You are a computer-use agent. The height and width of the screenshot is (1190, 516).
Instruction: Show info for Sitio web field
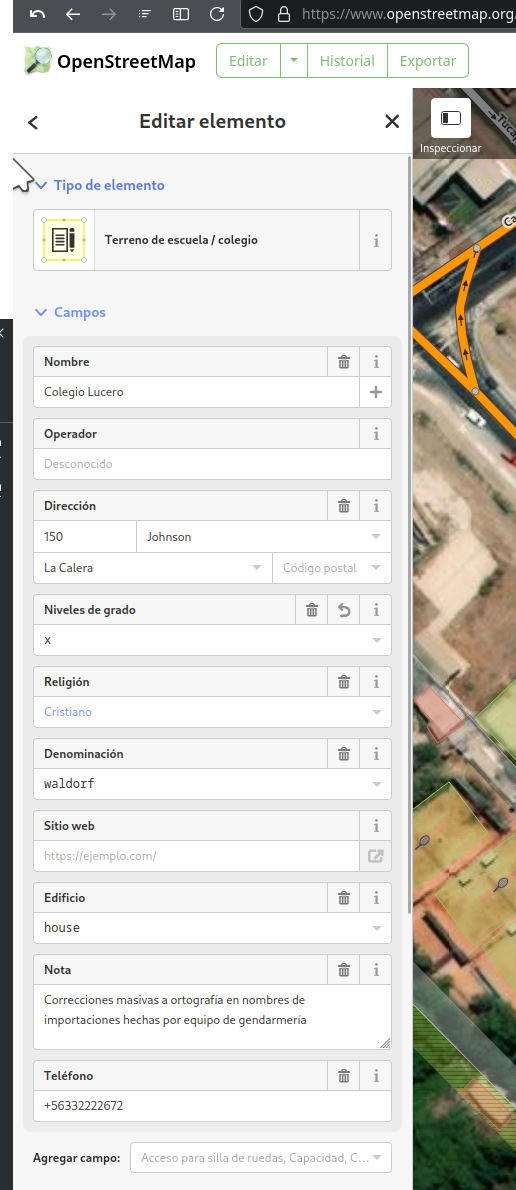[x=376, y=826]
